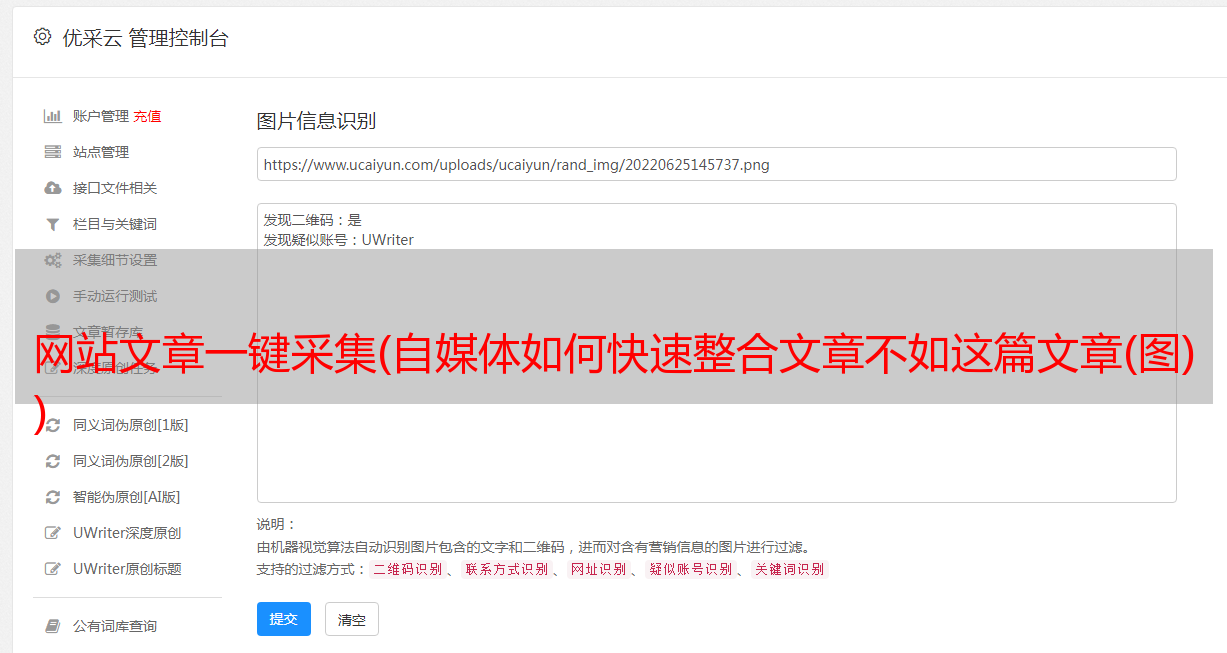Click the refresh icon for 智能伪原创[AI版]
The height and width of the screenshot is (653, 1227).
click(x=53, y=497)
